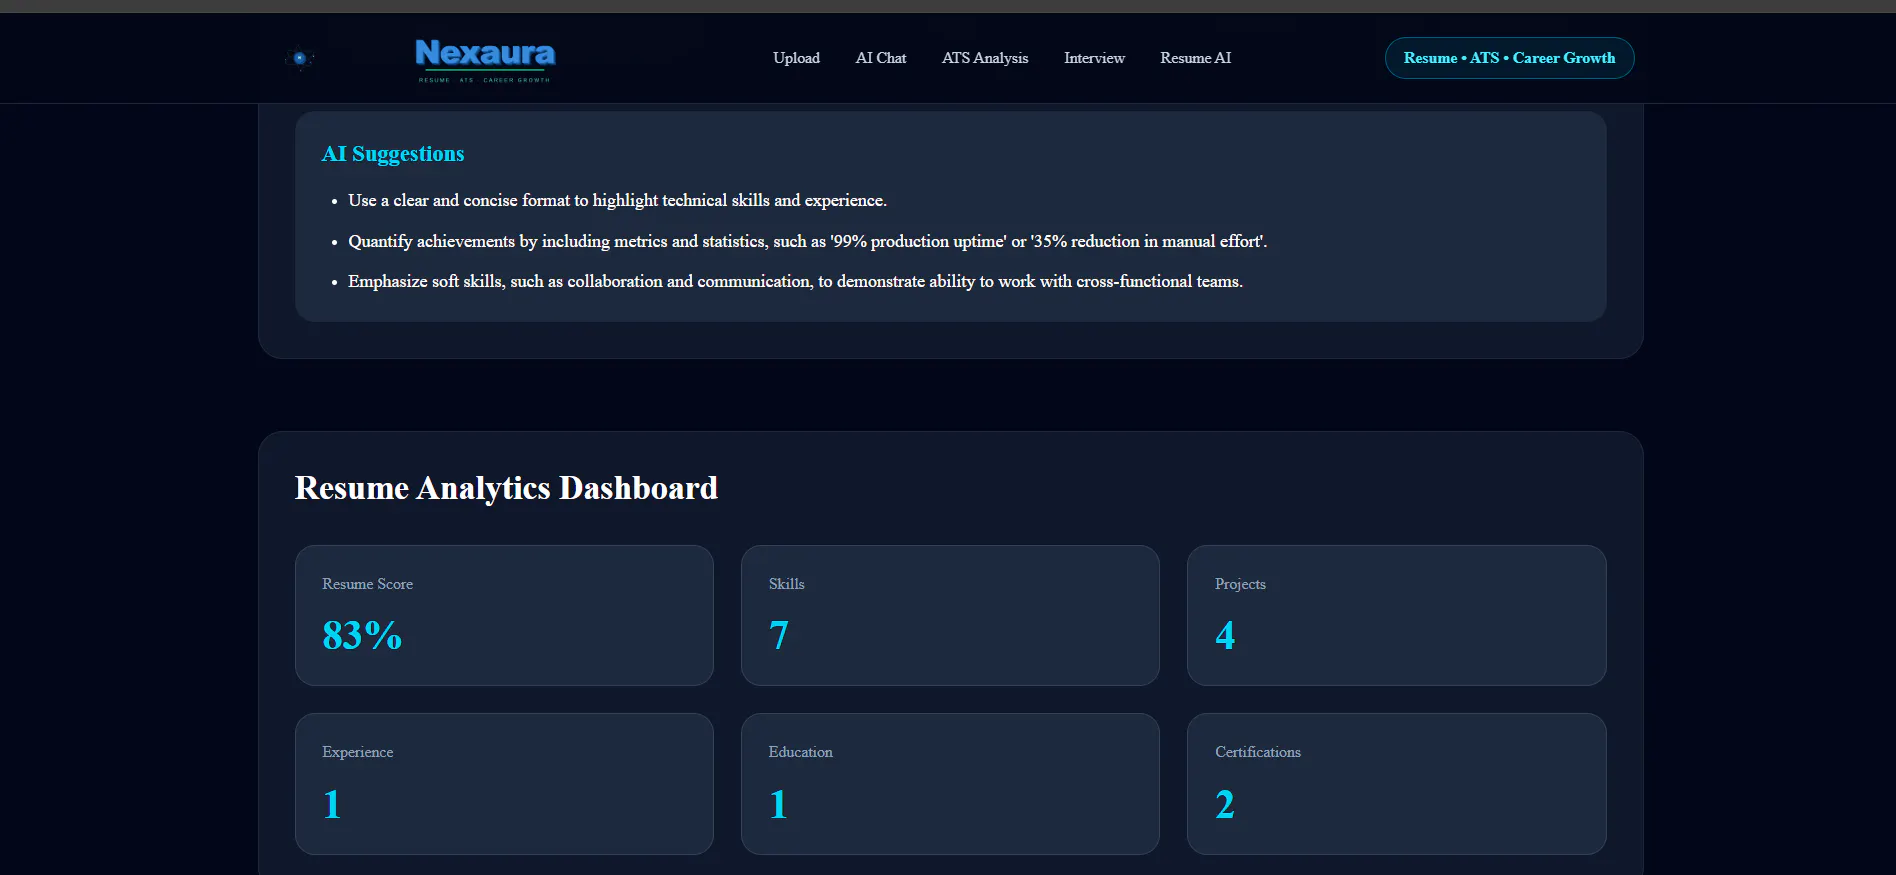Click the Education card label
Image resolution: width=1896 pixels, height=875 pixels.
(x=800, y=752)
